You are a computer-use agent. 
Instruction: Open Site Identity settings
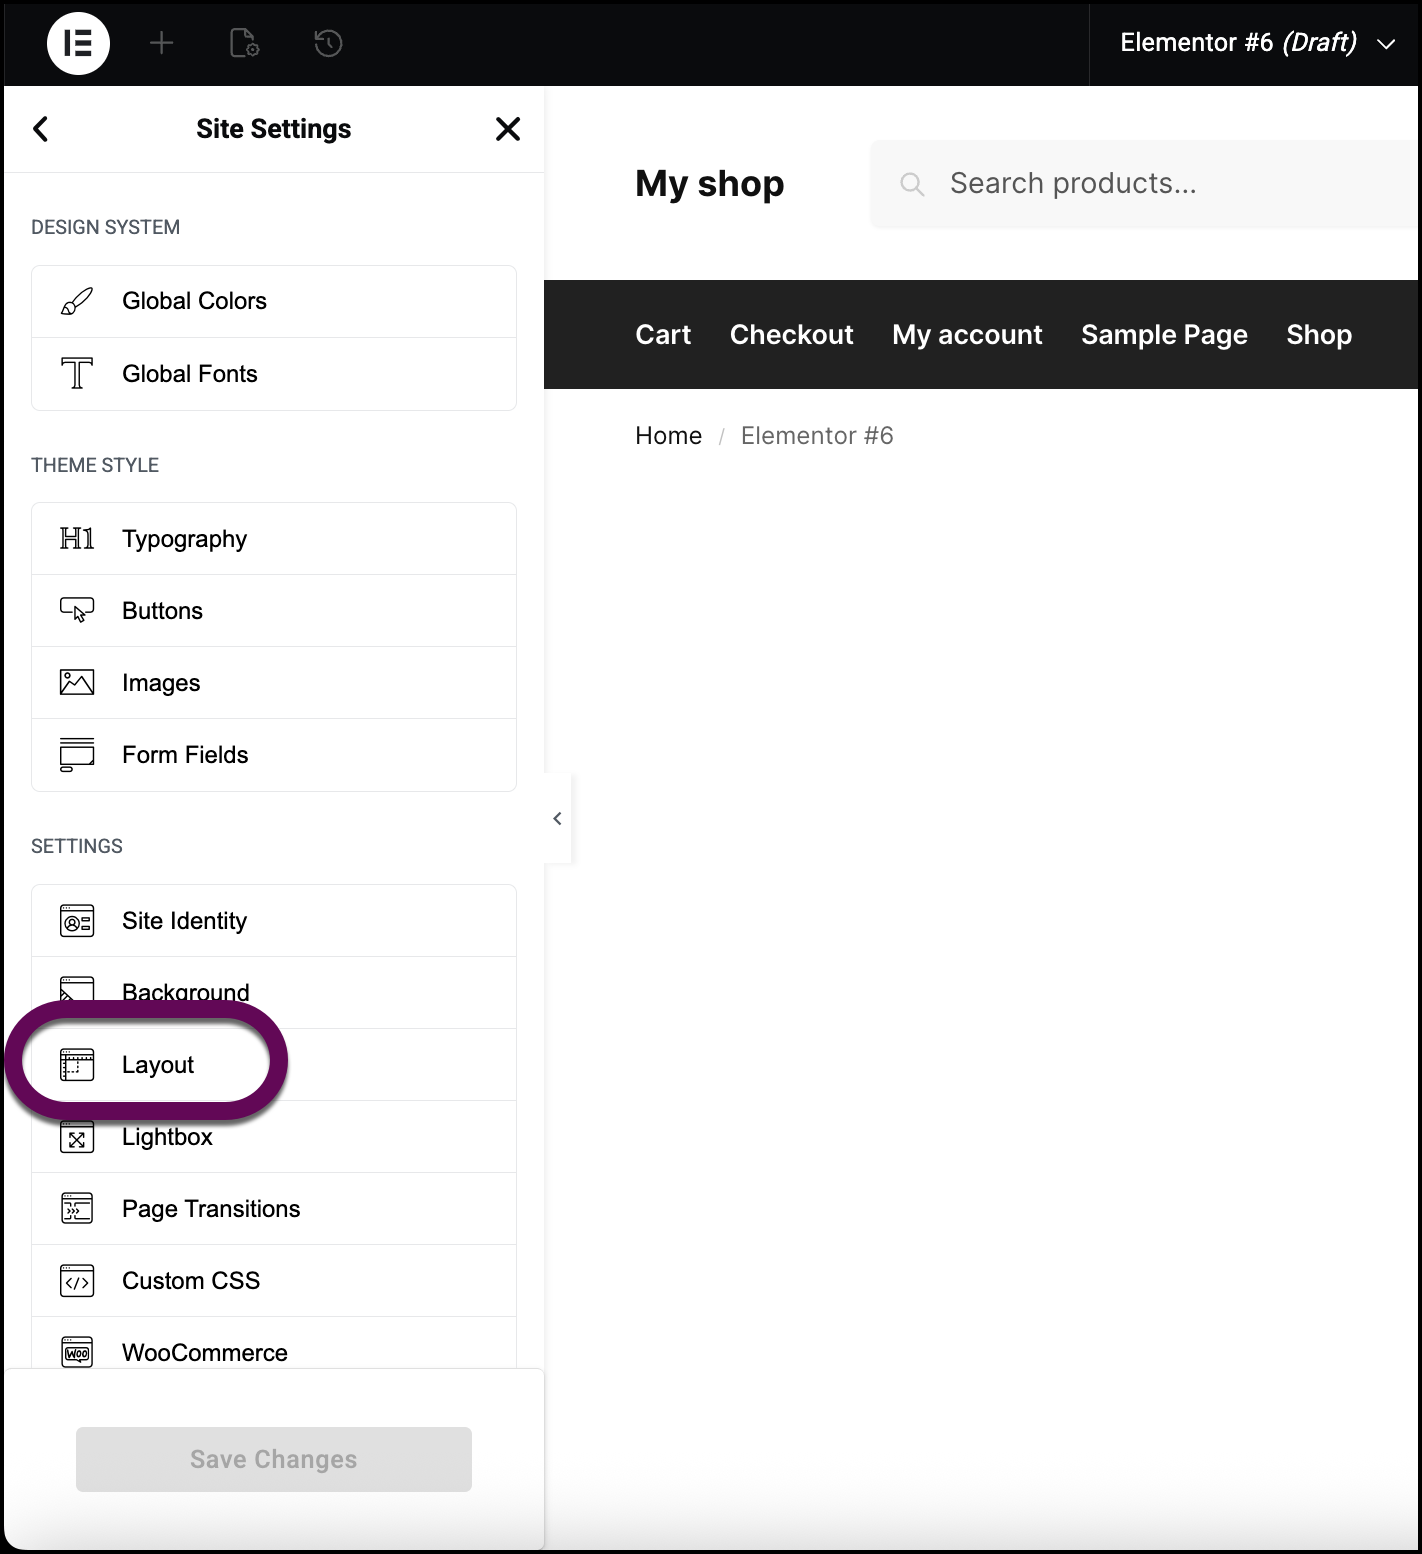tap(184, 920)
